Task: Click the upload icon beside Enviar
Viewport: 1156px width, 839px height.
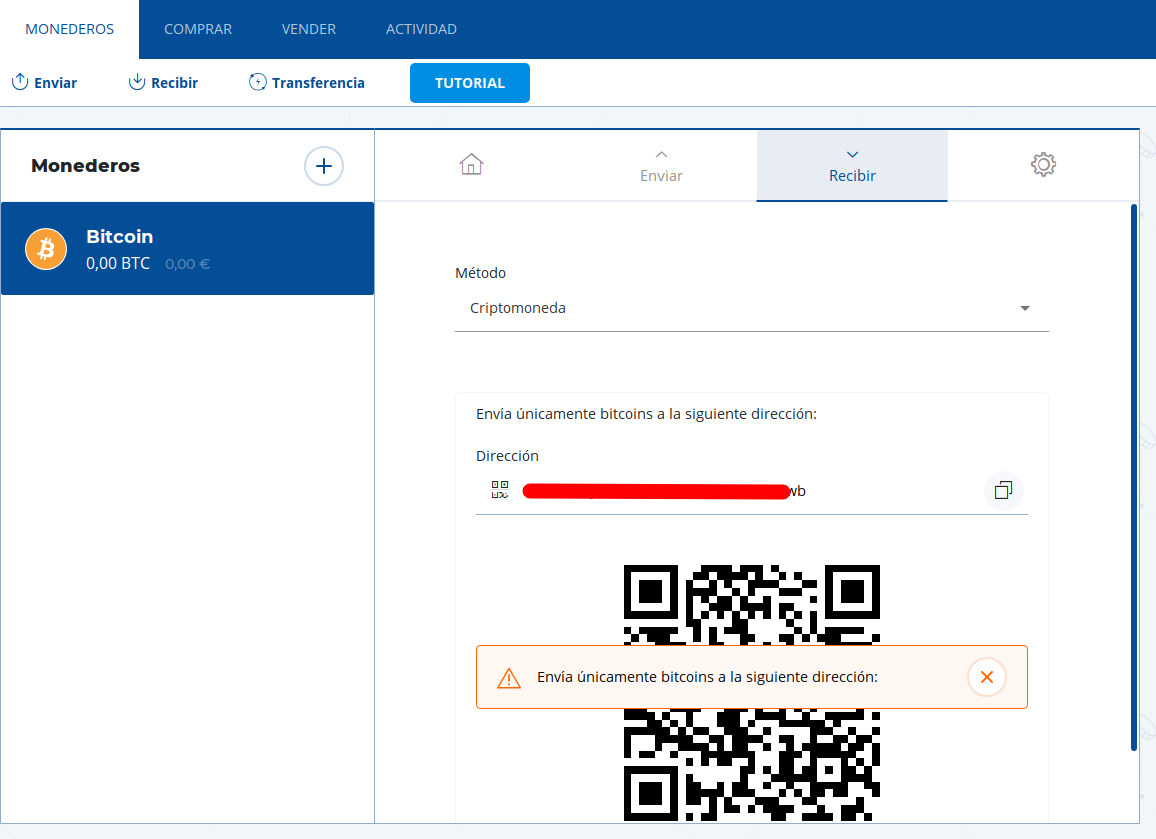Action: pyautogui.click(x=20, y=81)
